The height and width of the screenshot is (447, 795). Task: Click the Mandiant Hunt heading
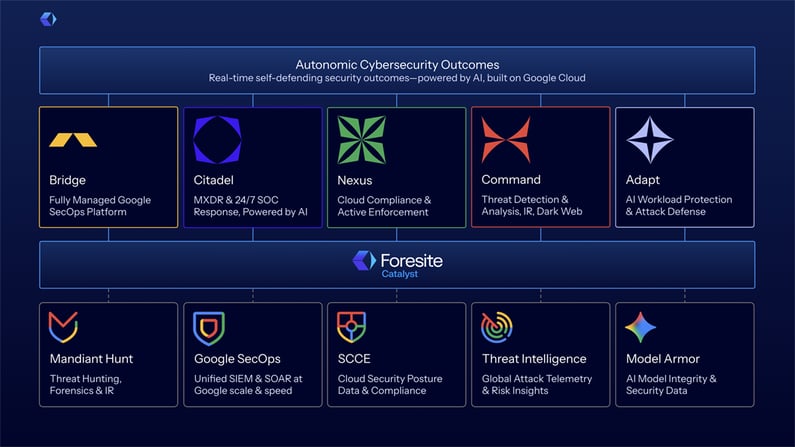pos(91,359)
